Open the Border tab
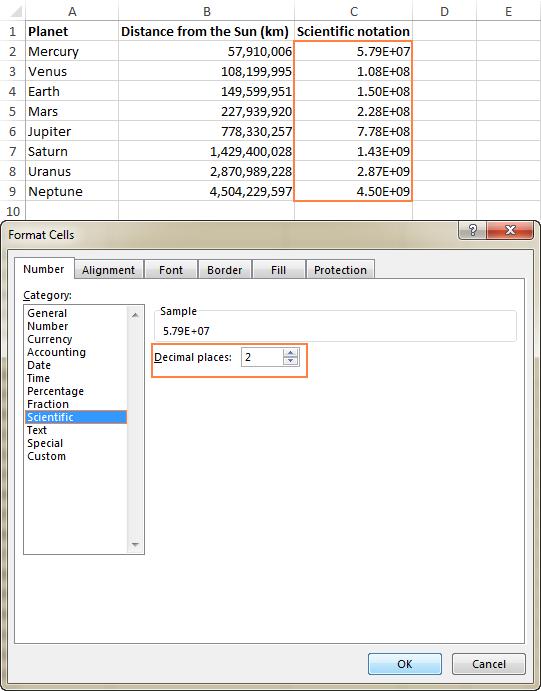Image resolution: width=541 pixels, height=691 pixels. click(225, 270)
